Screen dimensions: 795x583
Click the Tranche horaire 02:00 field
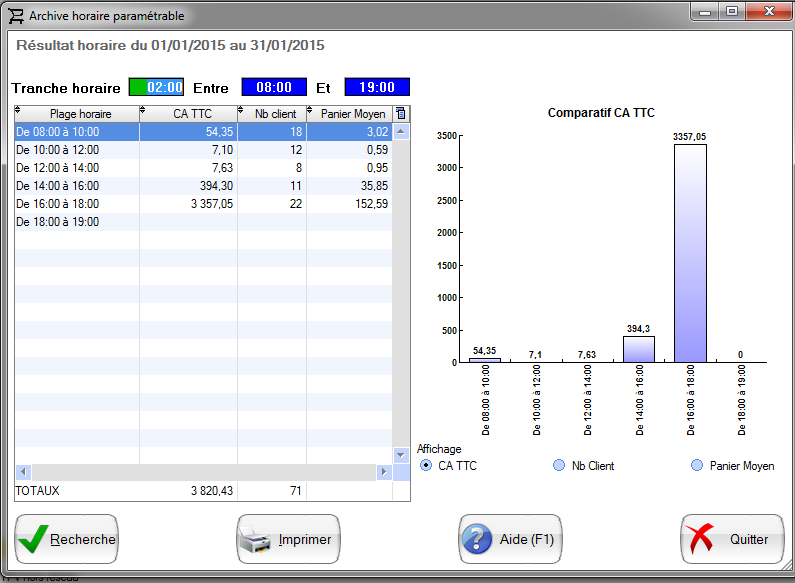click(156, 88)
